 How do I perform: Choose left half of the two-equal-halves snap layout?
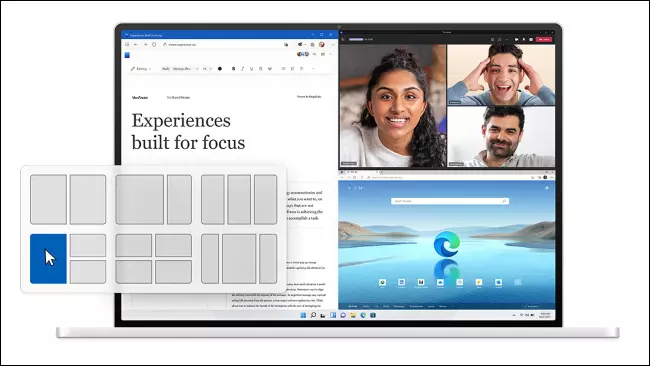(x=48, y=199)
